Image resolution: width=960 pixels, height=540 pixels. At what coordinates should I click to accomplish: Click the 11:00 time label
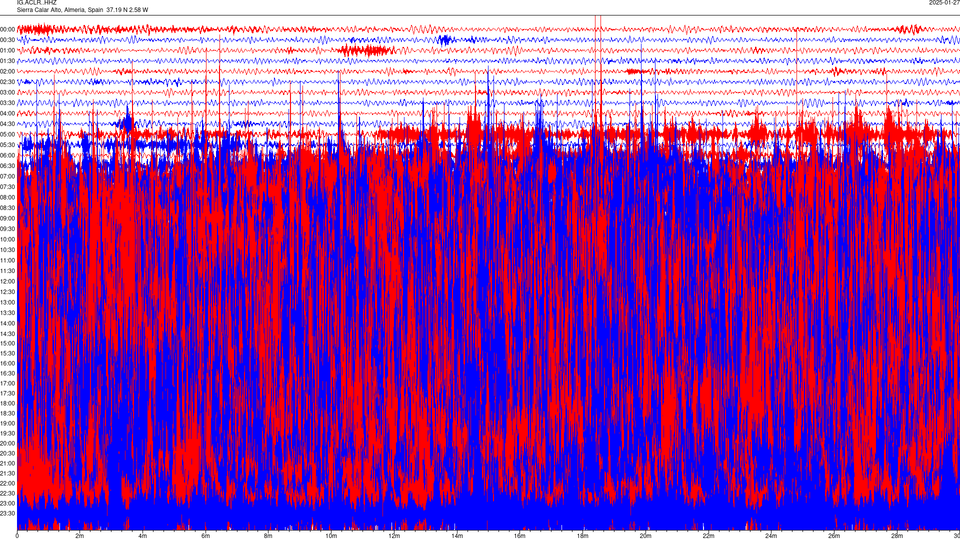pyautogui.click(x=8, y=260)
